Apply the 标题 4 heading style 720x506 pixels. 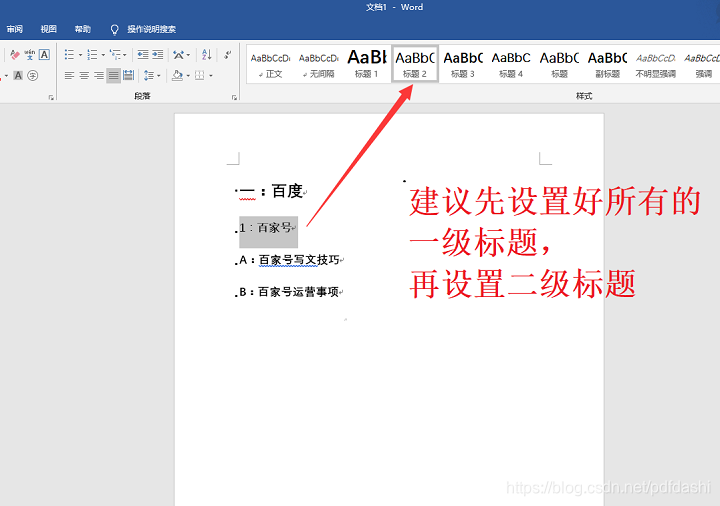point(511,64)
